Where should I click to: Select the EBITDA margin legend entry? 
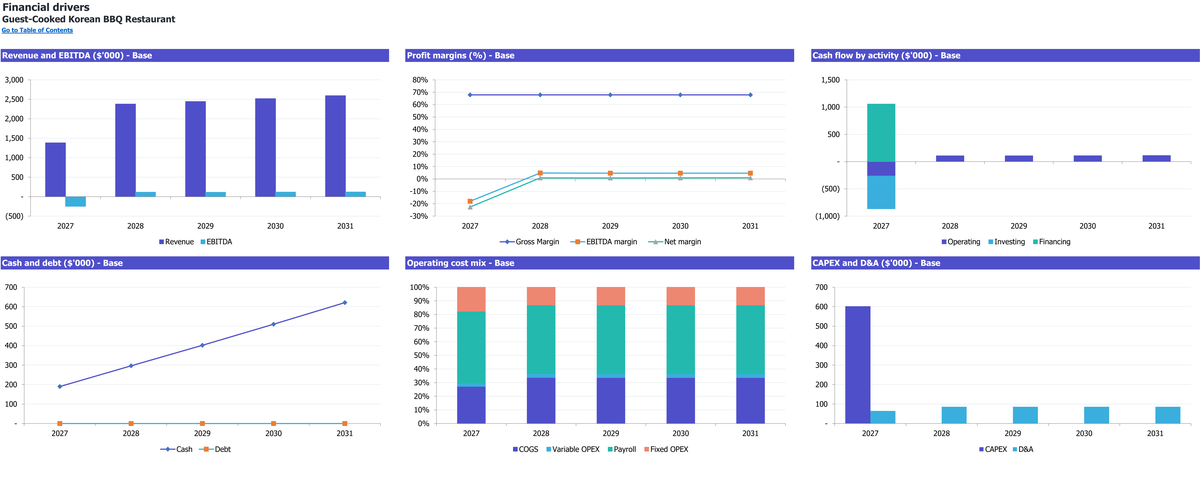tap(606, 242)
